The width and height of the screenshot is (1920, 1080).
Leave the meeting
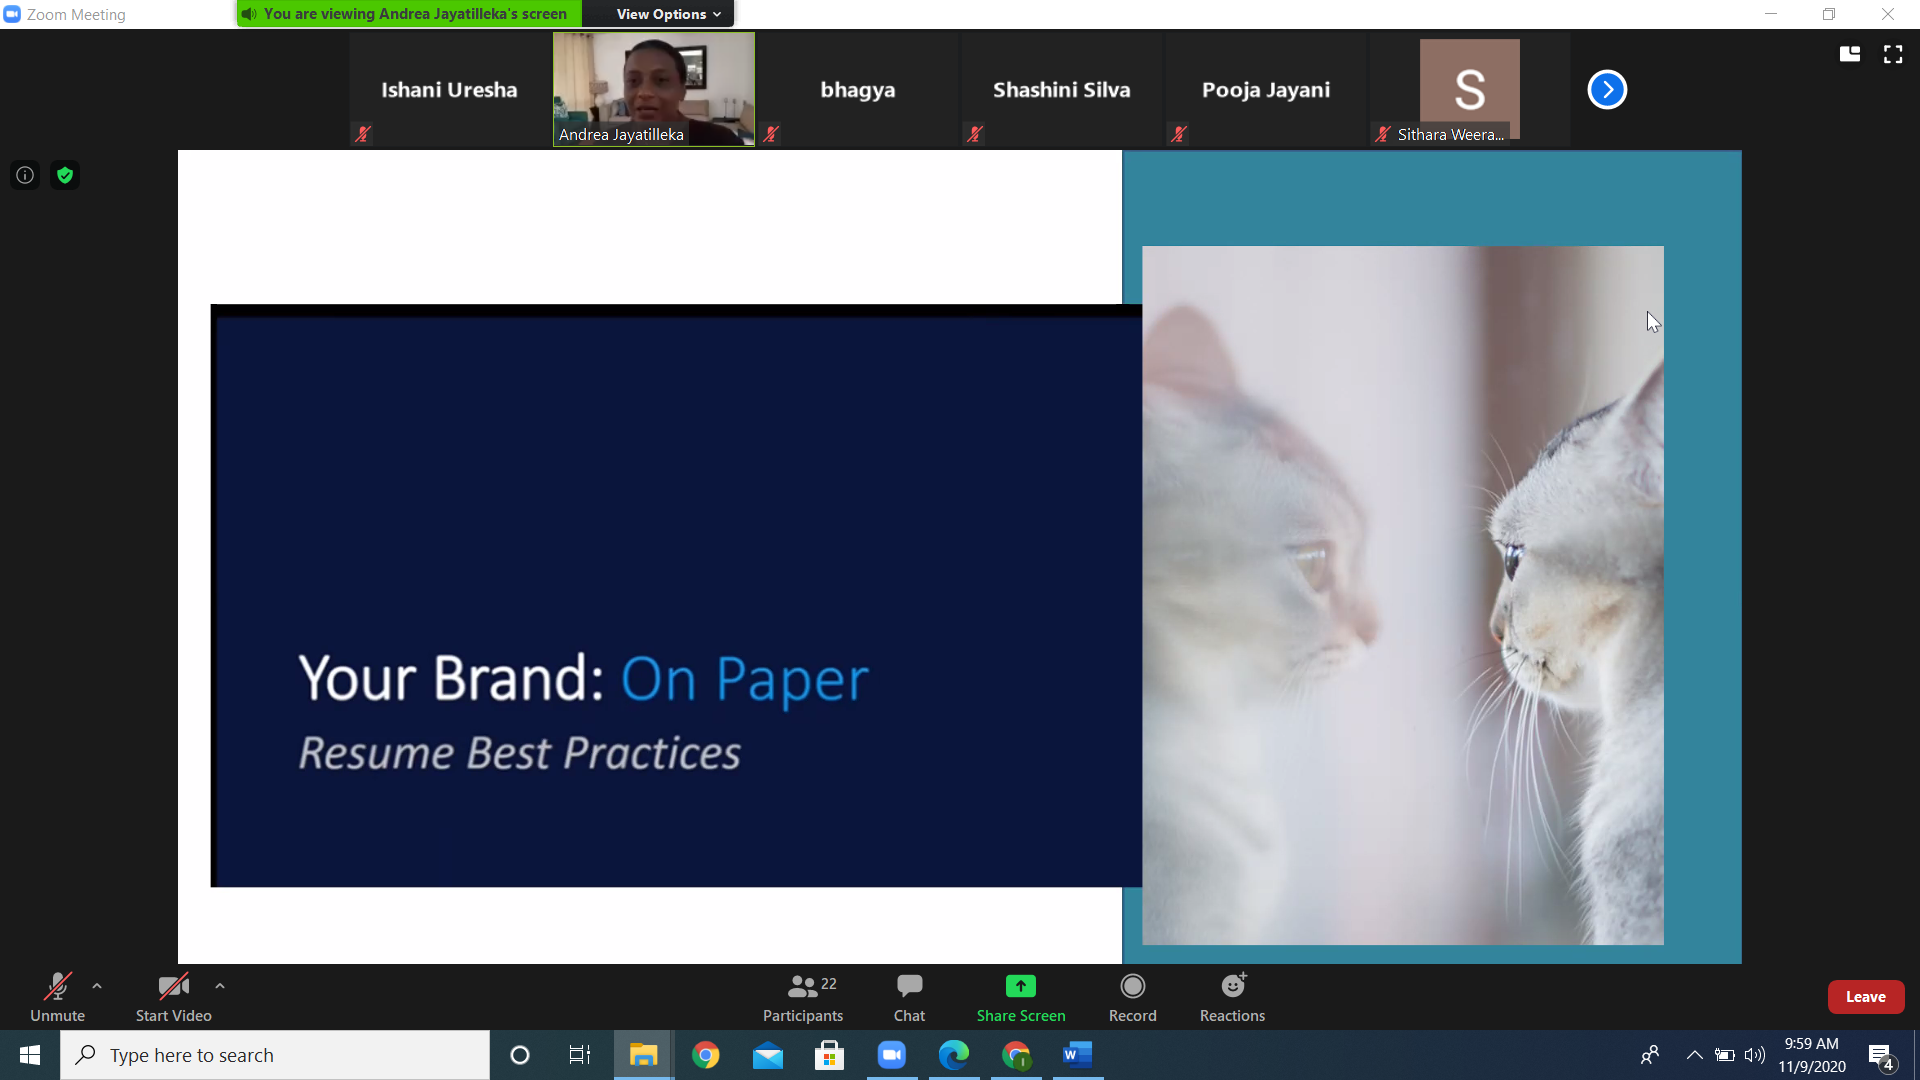1866,997
